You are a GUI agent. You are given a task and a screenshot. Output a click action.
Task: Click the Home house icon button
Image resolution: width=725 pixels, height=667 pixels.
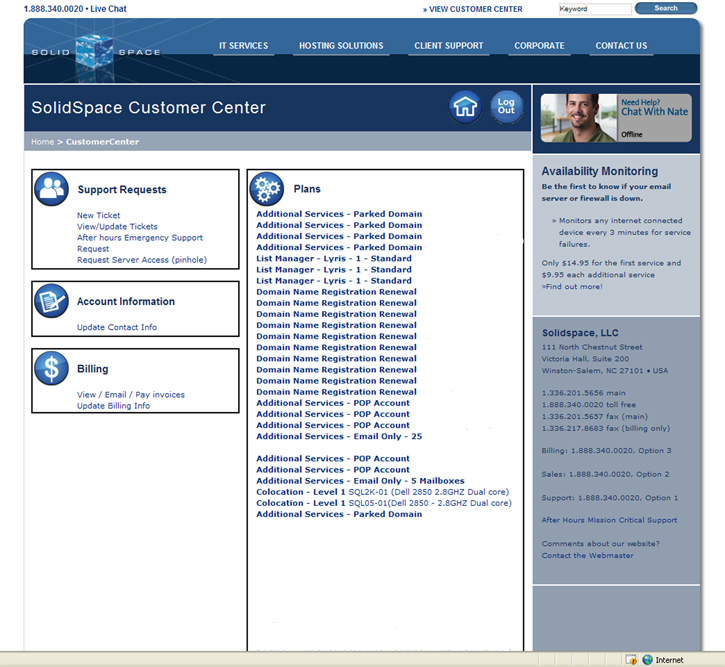click(x=465, y=107)
